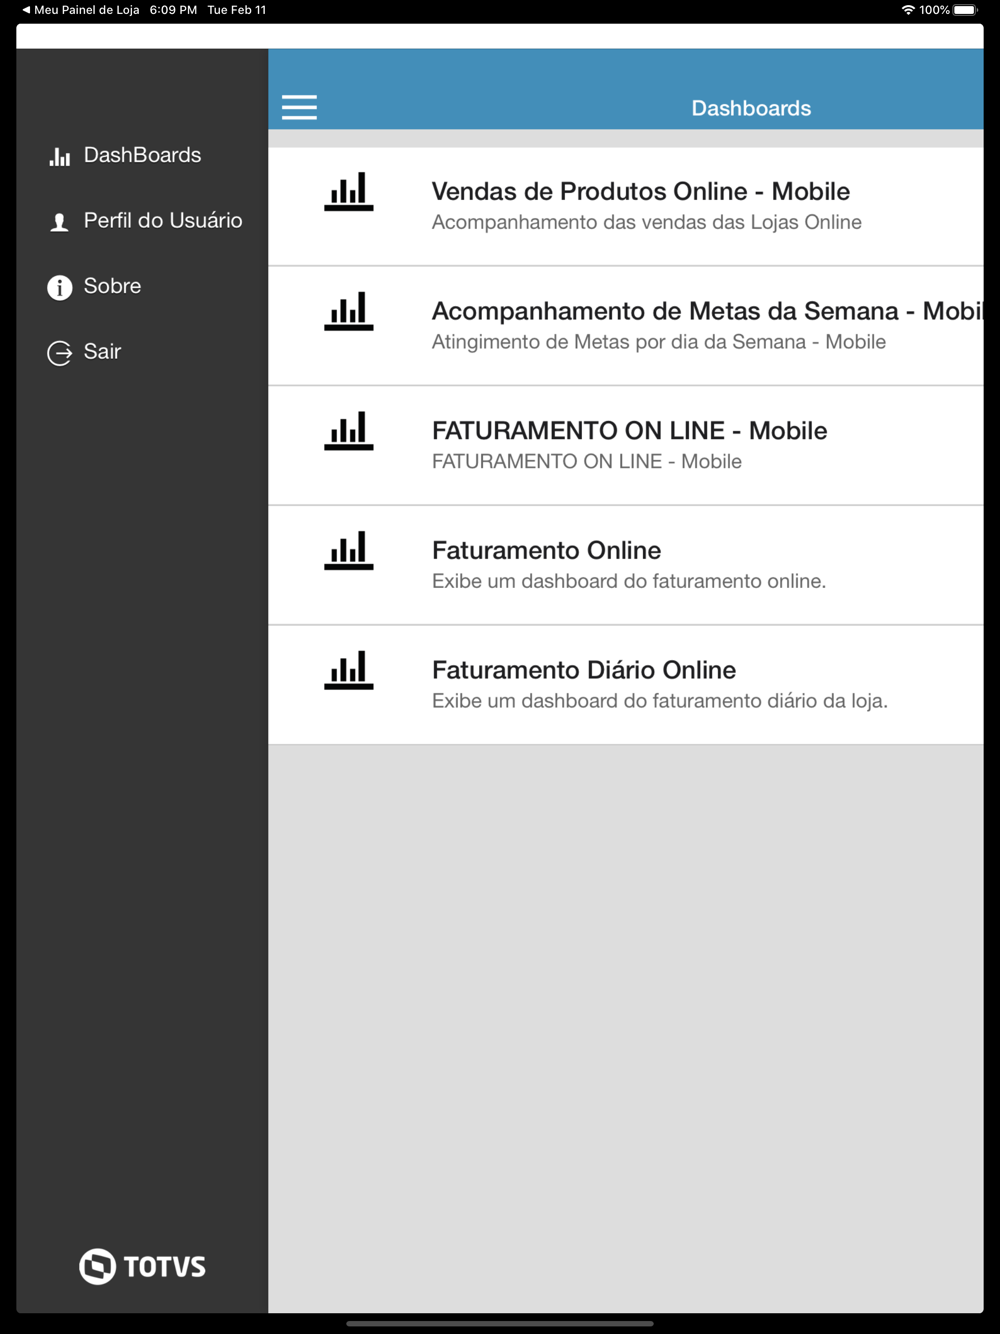Image resolution: width=1000 pixels, height=1334 pixels.
Task: Click 'Exibe um dashboard do faturamento online.' text
Action: pyautogui.click(x=629, y=581)
